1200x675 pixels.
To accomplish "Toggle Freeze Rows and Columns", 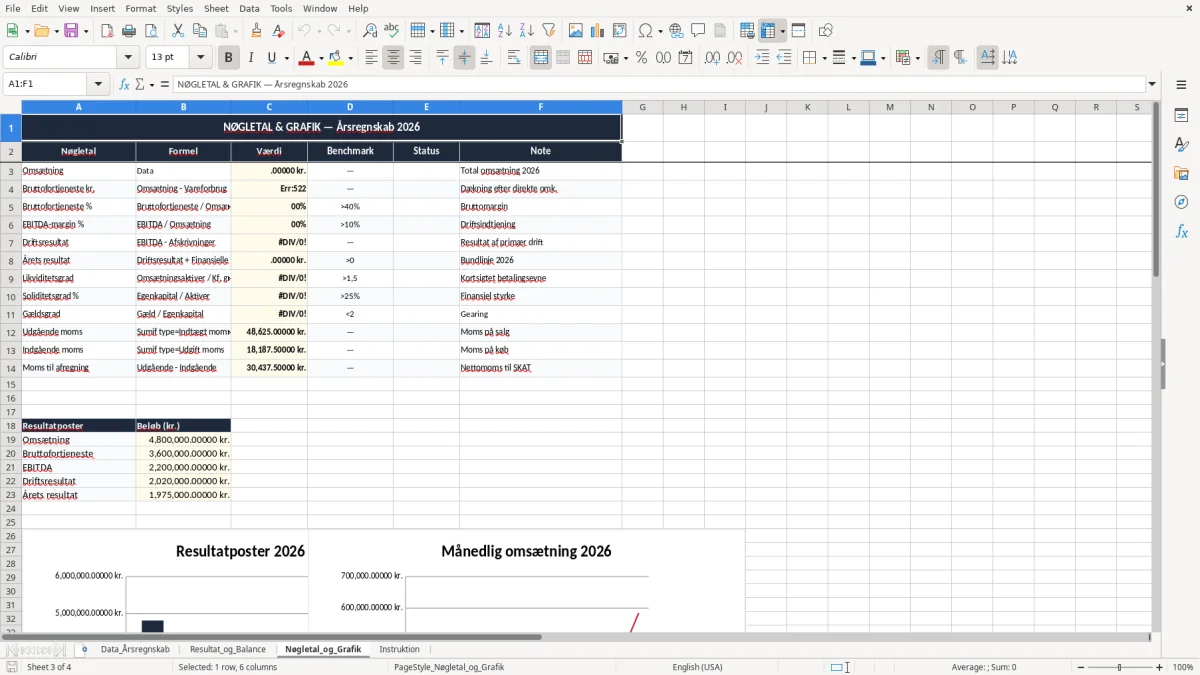I will [768, 31].
